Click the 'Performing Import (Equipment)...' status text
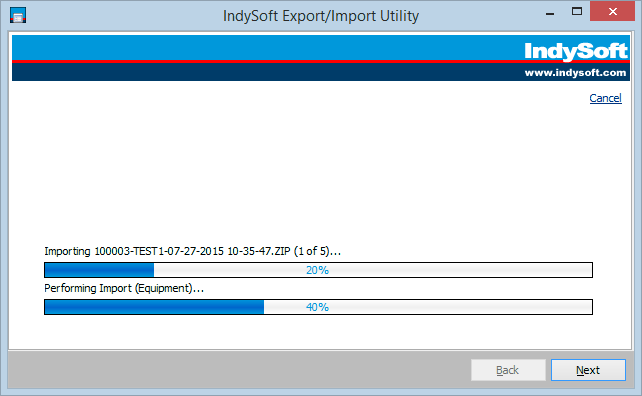The image size is (642, 396). [x=124, y=288]
